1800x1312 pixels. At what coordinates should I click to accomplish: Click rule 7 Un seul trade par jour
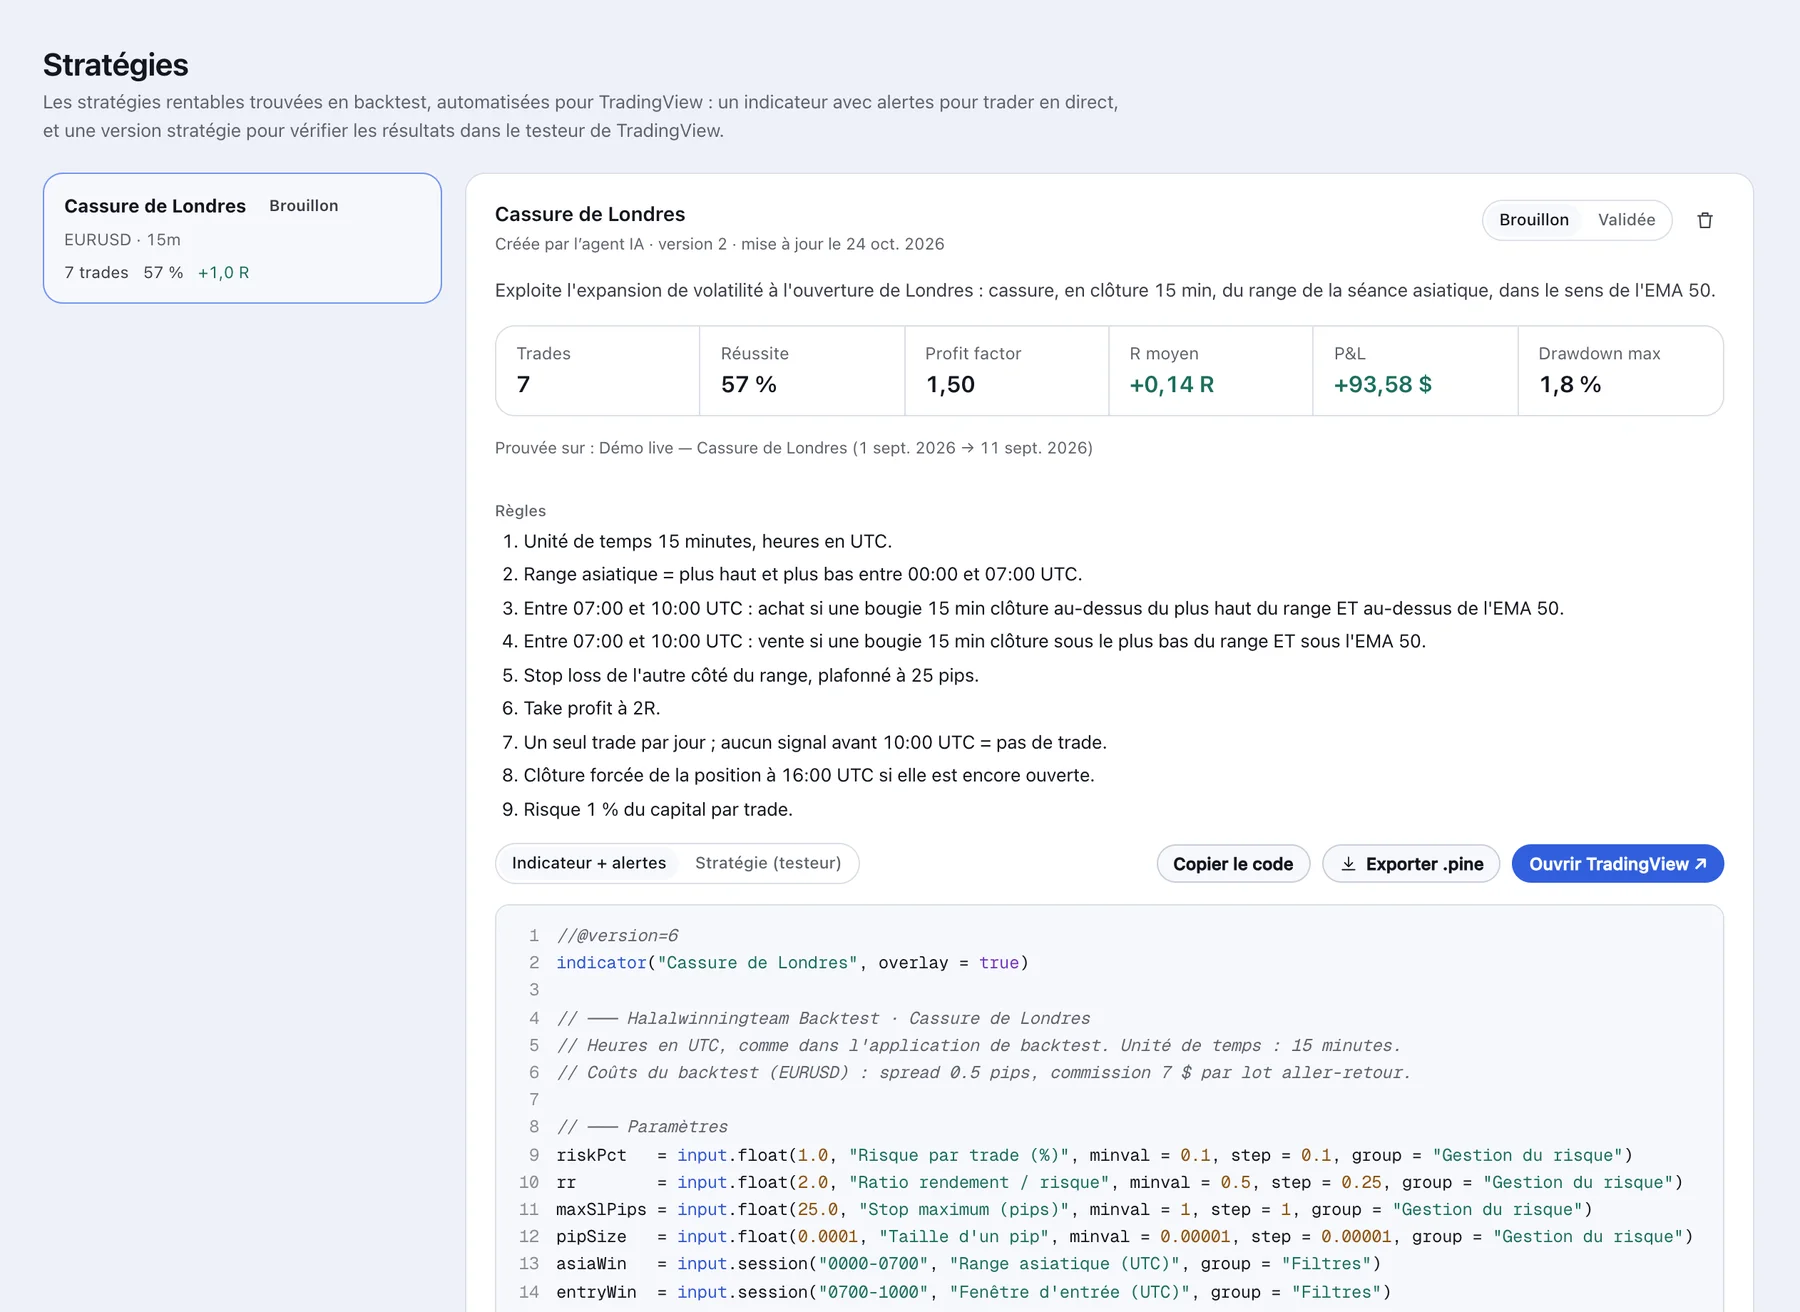click(x=804, y=742)
